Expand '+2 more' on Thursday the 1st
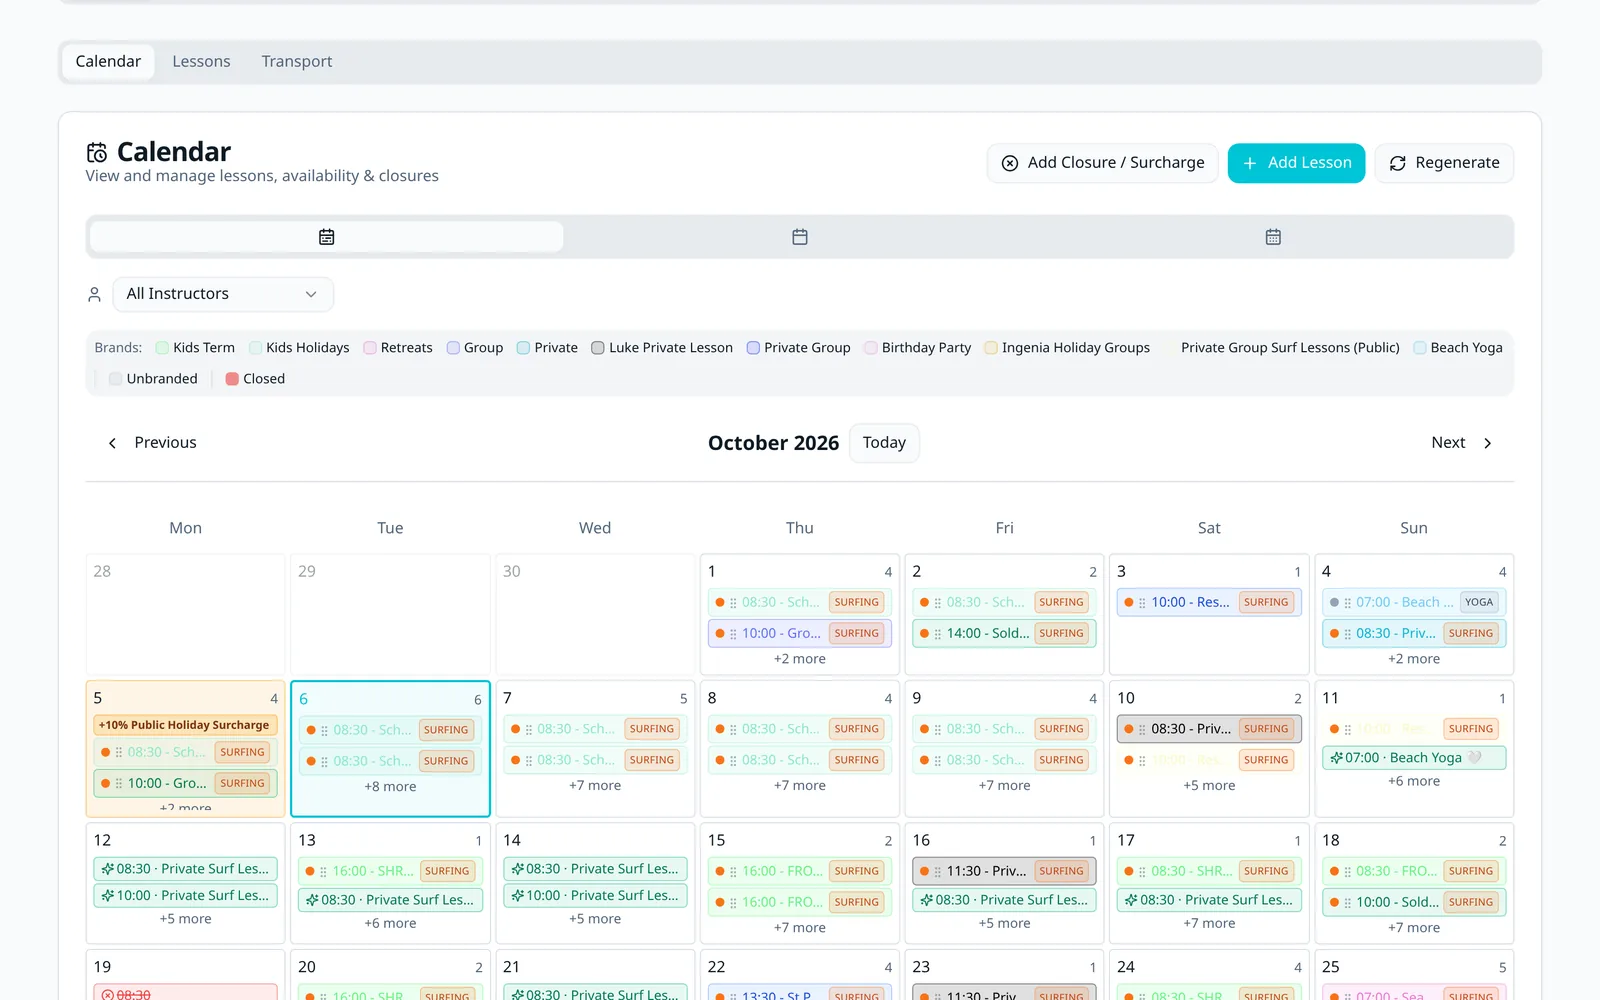This screenshot has width=1600, height=1000. click(x=800, y=659)
